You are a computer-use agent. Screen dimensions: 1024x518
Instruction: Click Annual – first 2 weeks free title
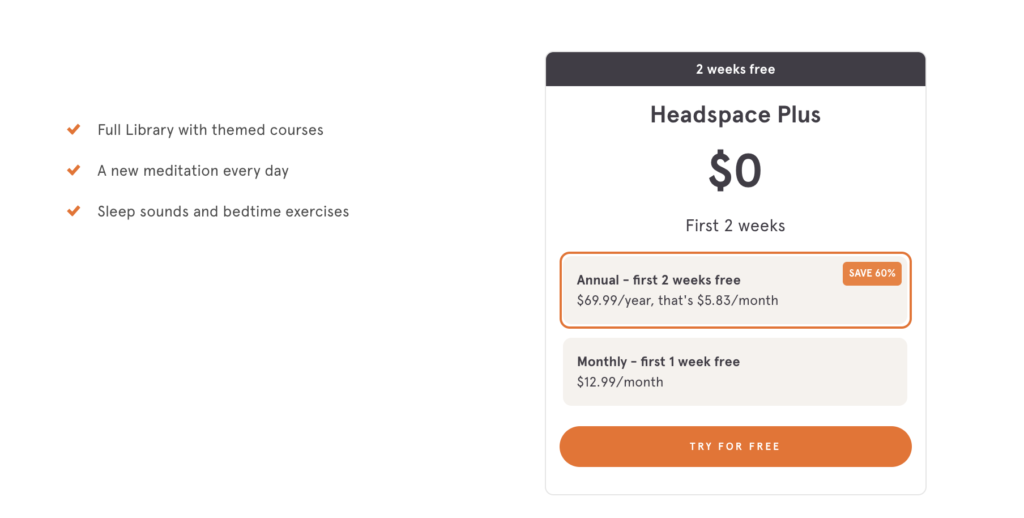click(x=658, y=280)
